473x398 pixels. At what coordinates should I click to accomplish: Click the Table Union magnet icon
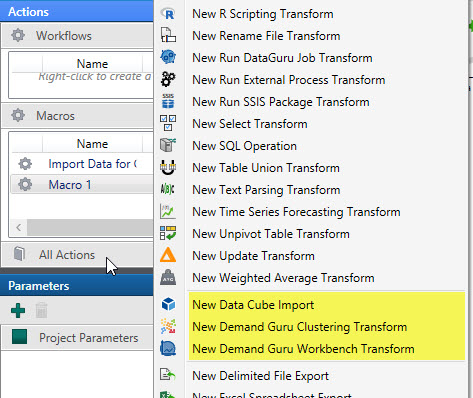click(x=168, y=167)
